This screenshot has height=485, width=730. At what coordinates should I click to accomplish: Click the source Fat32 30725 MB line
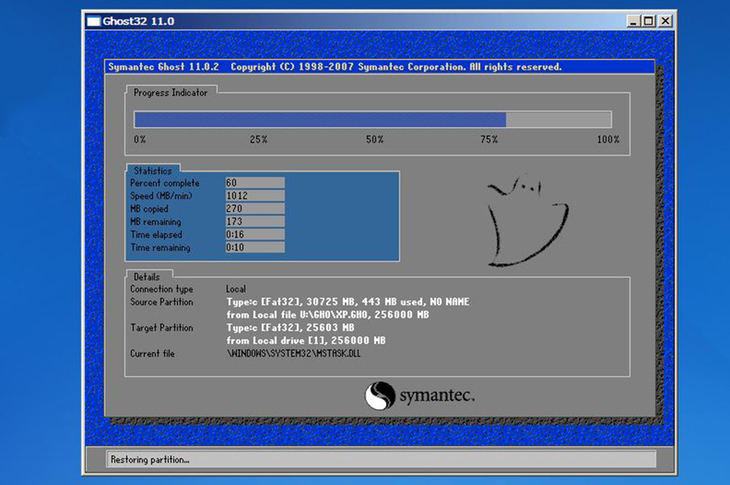pyautogui.click(x=348, y=302)
